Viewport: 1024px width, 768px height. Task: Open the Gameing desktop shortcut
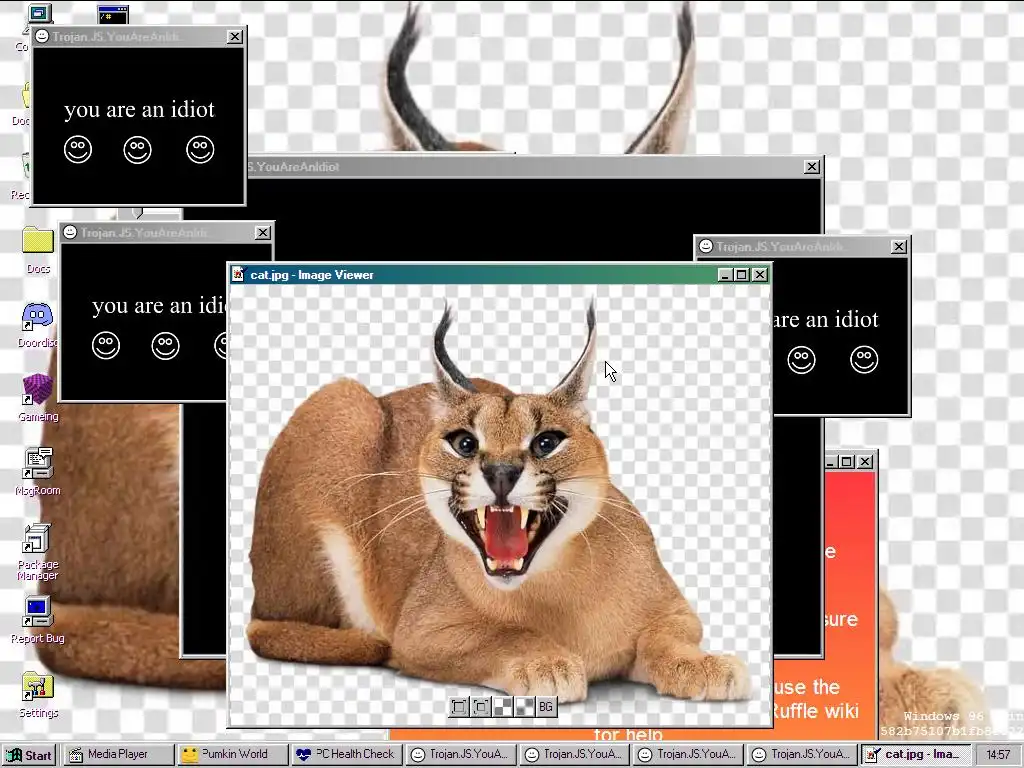click(x=38, y=398)
